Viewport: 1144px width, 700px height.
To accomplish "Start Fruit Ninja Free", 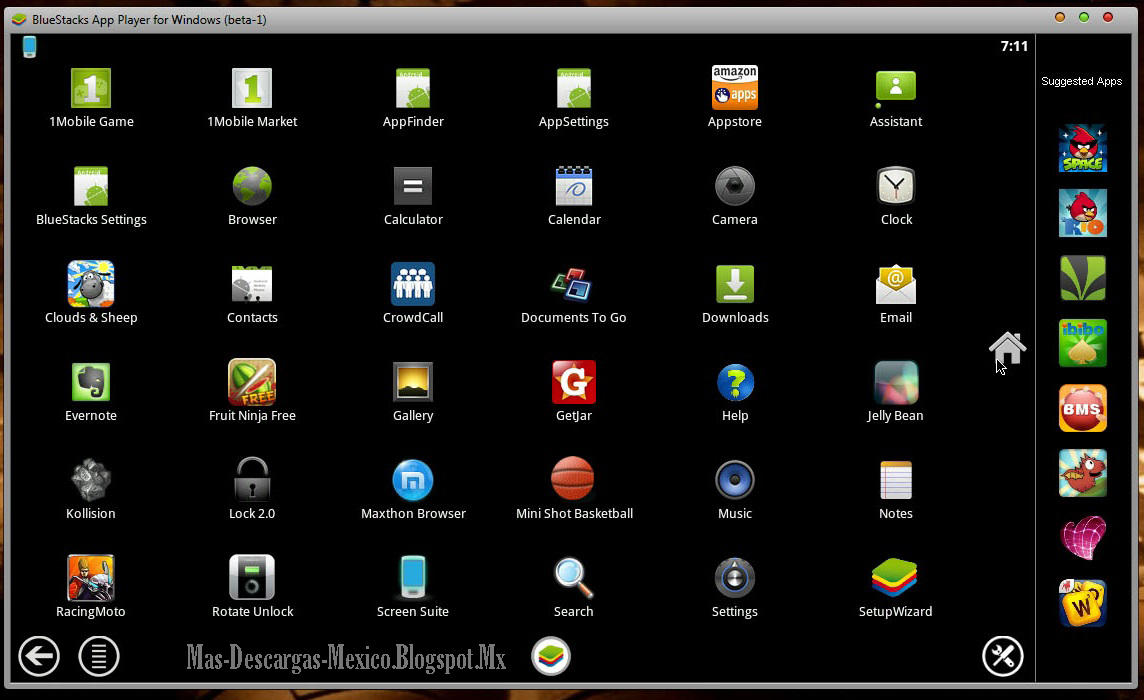I will coord(252,382).
